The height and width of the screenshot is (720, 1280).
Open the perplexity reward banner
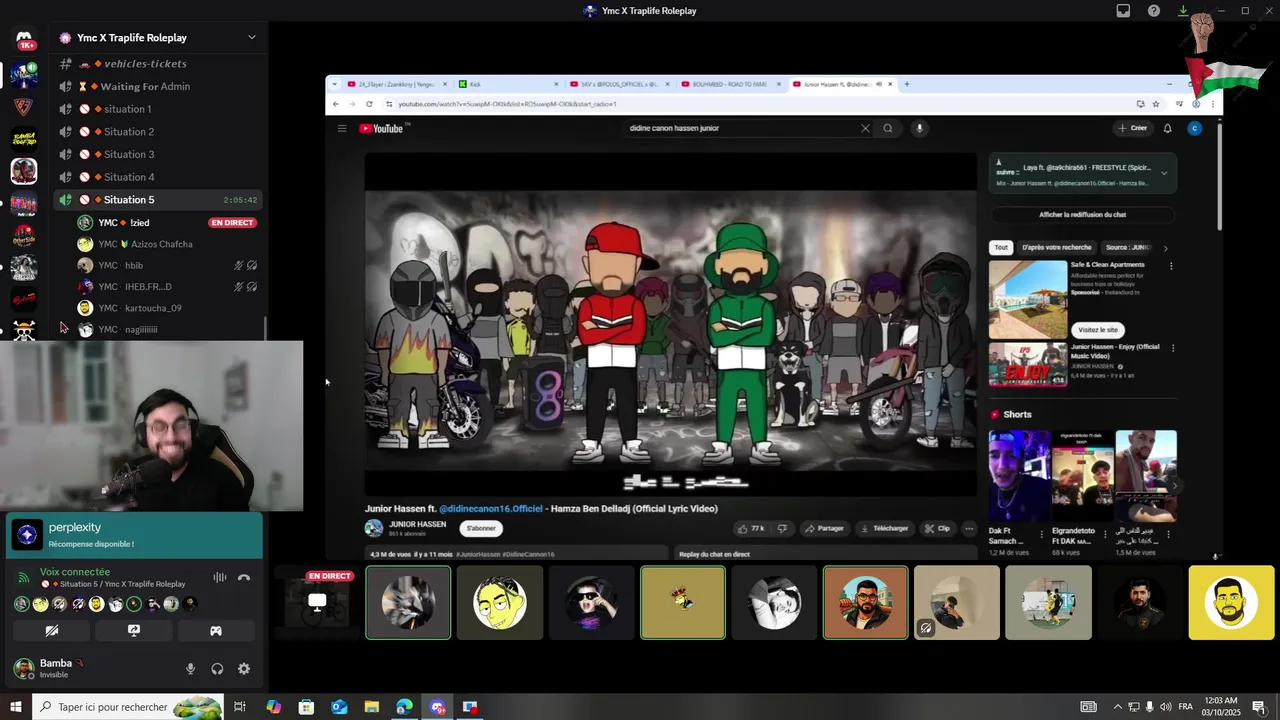pos(134,534)
